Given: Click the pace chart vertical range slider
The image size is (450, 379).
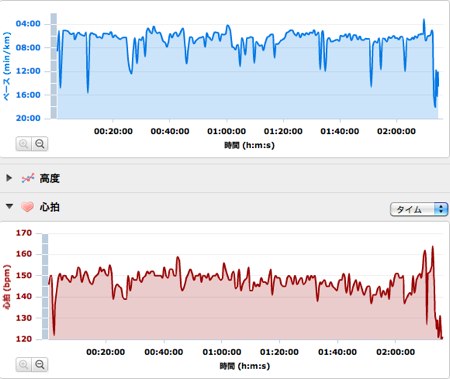Looking at the screenshot, I should point(53,66).
